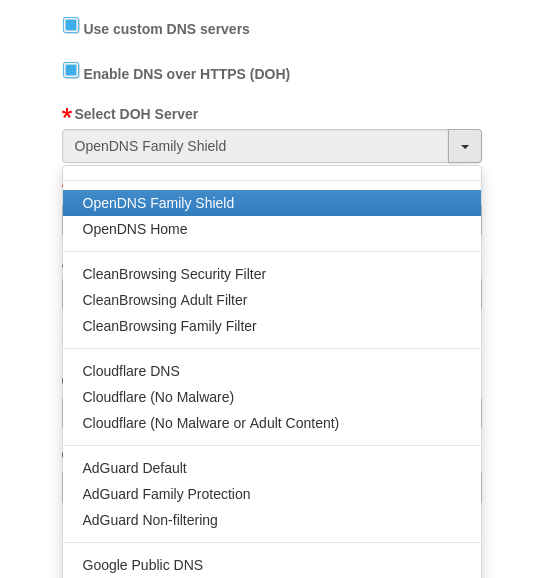Select Cloudflare DNS server
The height and width of the screenshot is (578, 559).
pyautogui.click(x=272, y=371)
